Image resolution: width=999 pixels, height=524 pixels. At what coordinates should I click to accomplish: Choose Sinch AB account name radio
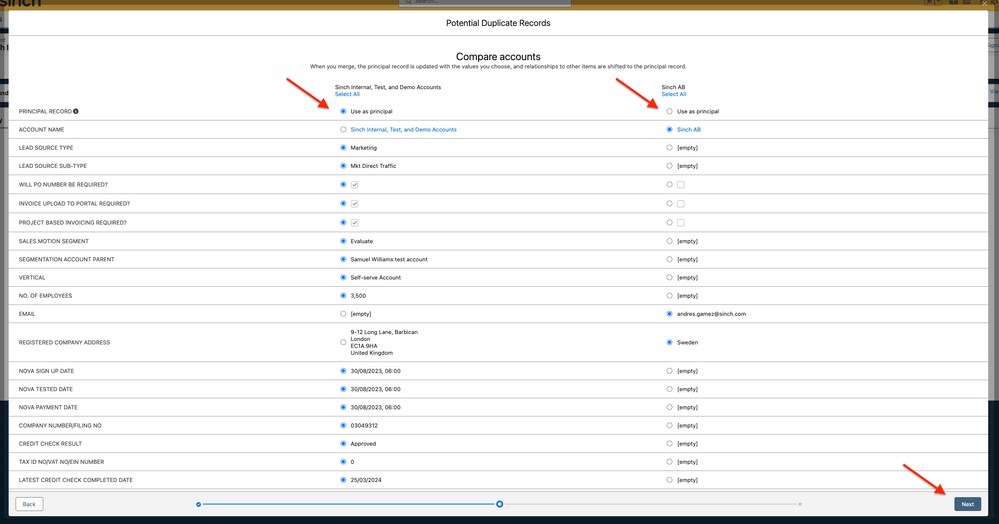click(x=670, y=129)
